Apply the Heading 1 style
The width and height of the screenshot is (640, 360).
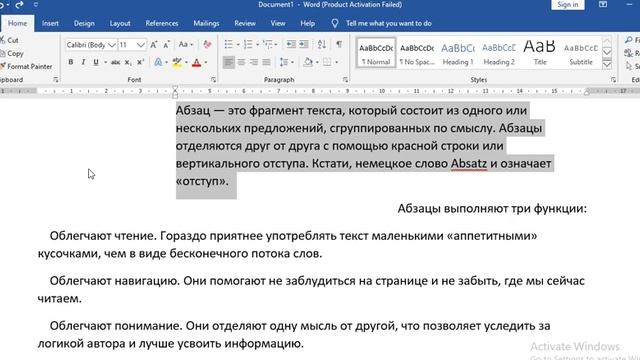458,53
